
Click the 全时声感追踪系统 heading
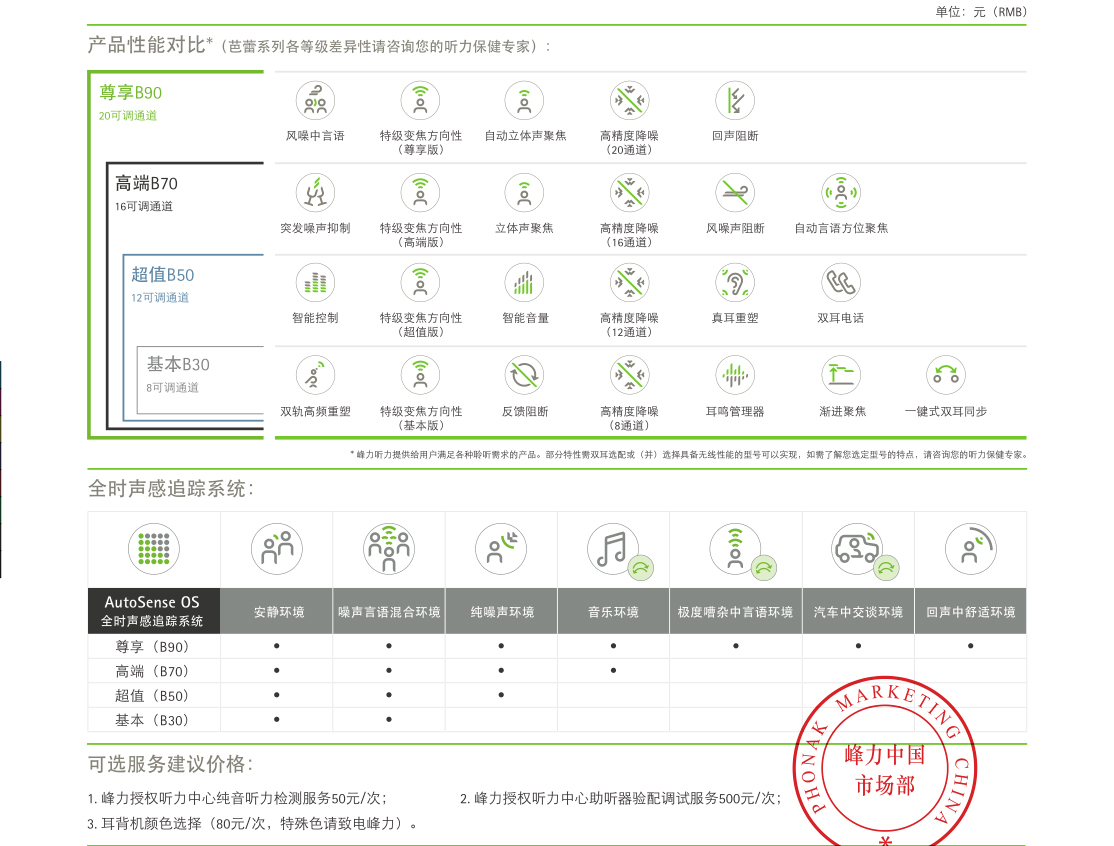click(x=171, y=489)
